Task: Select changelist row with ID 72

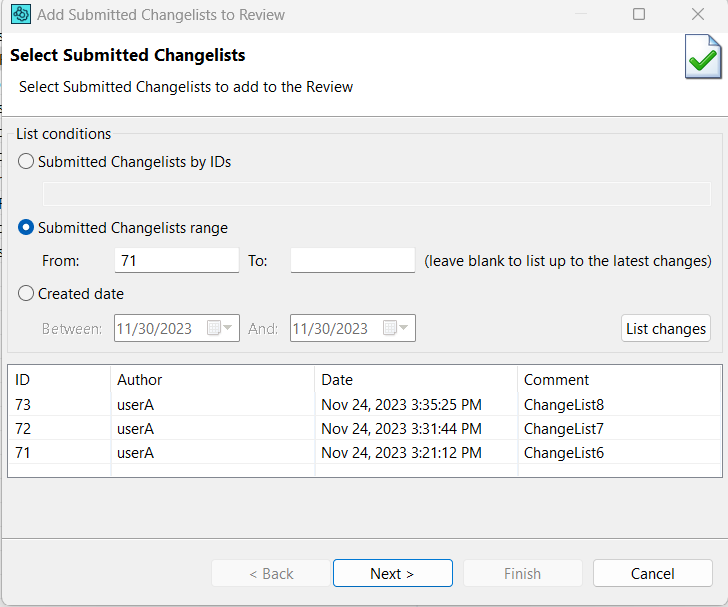Action: coord(364,428)
